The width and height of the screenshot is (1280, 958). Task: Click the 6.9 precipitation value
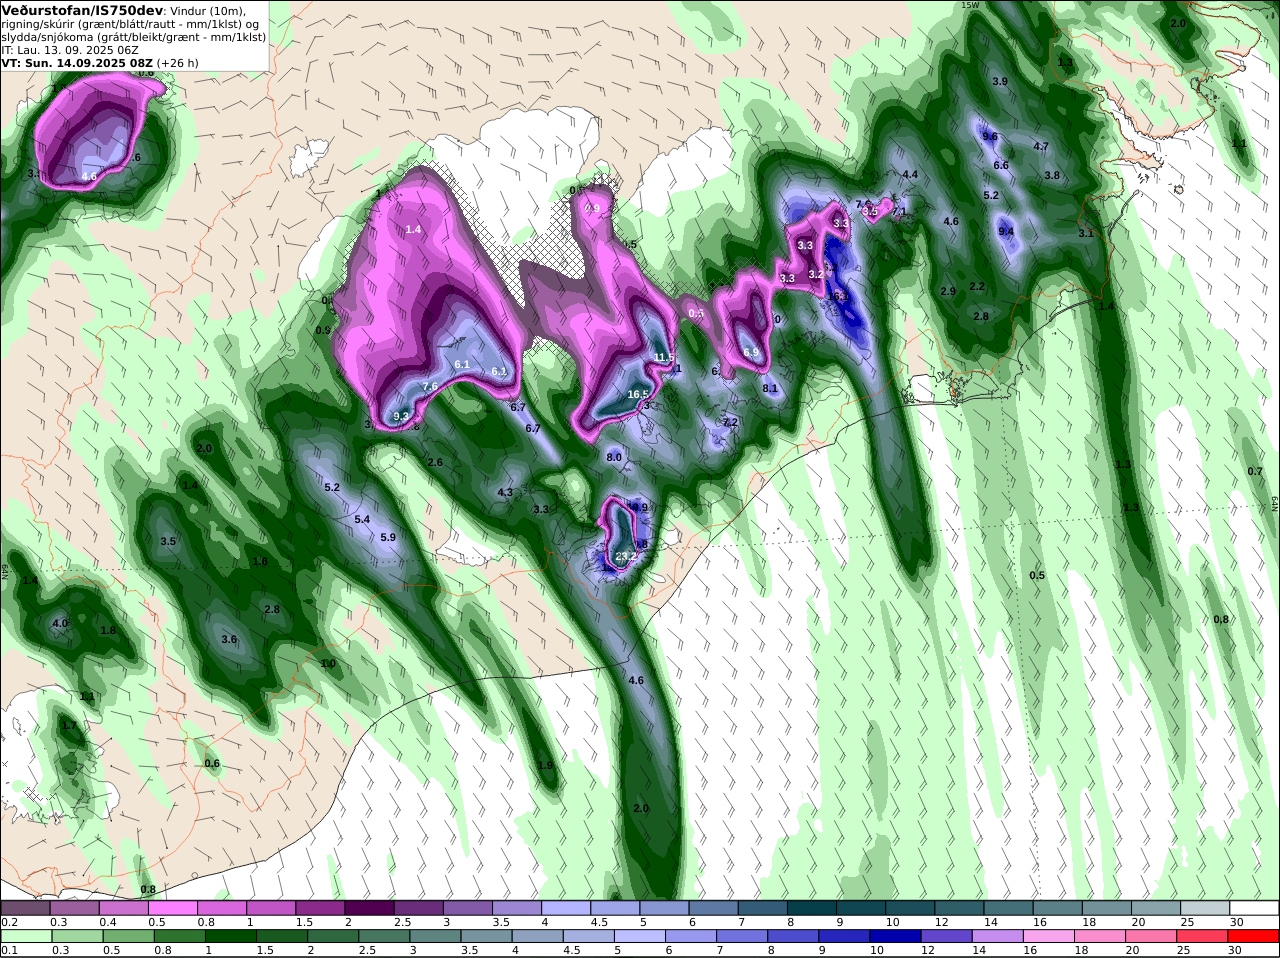coord(751,353)
